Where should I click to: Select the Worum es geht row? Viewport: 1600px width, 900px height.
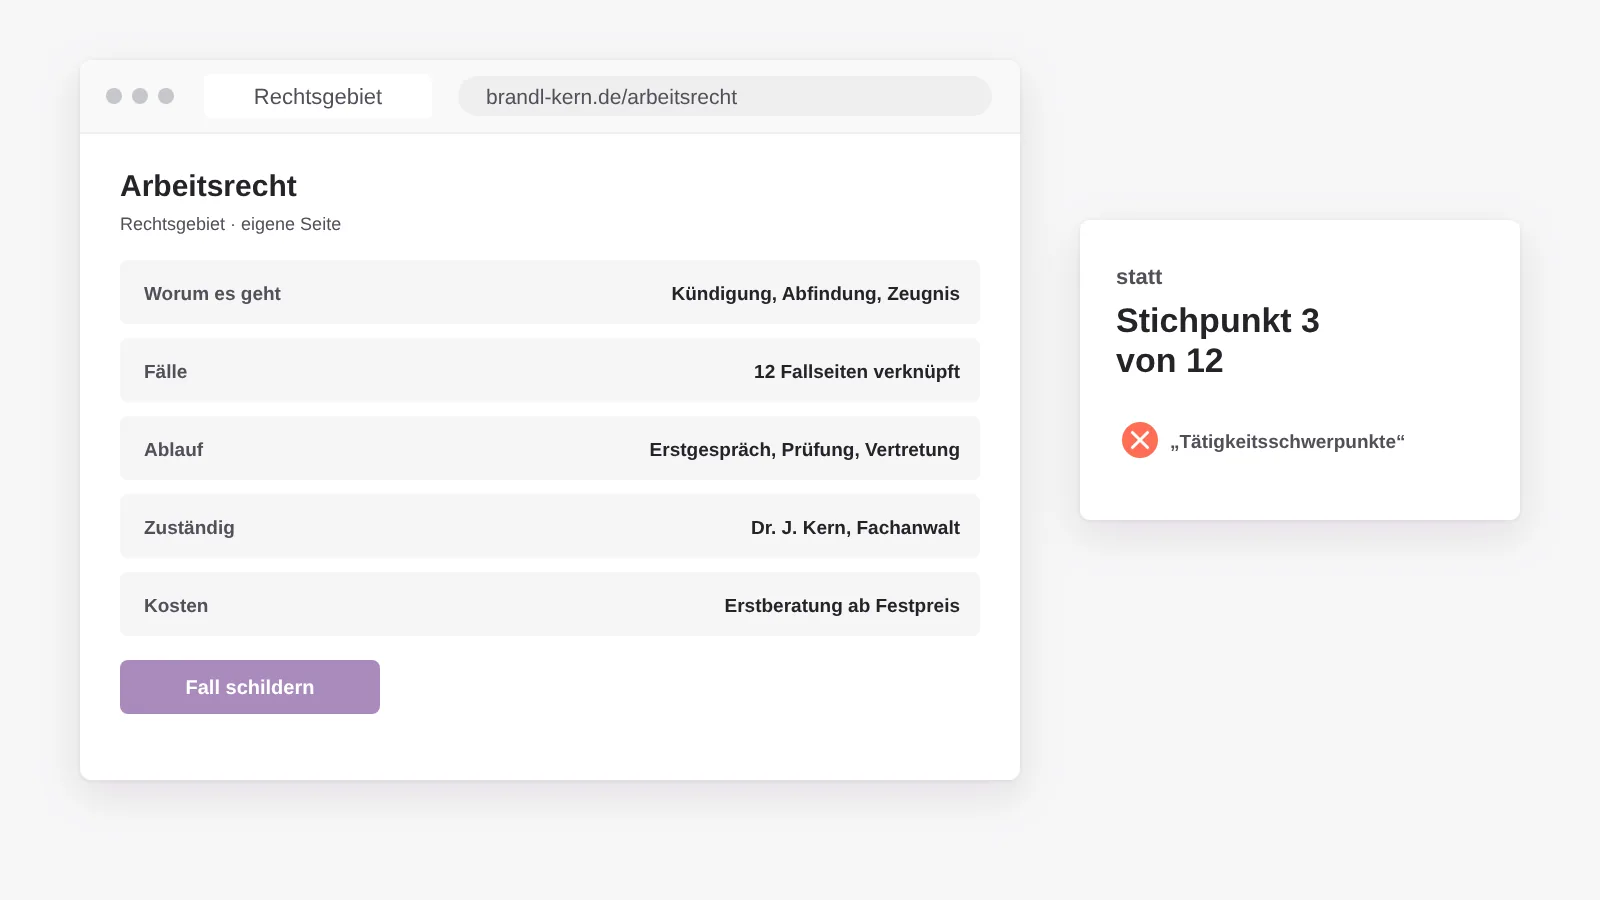pos(550,292)
